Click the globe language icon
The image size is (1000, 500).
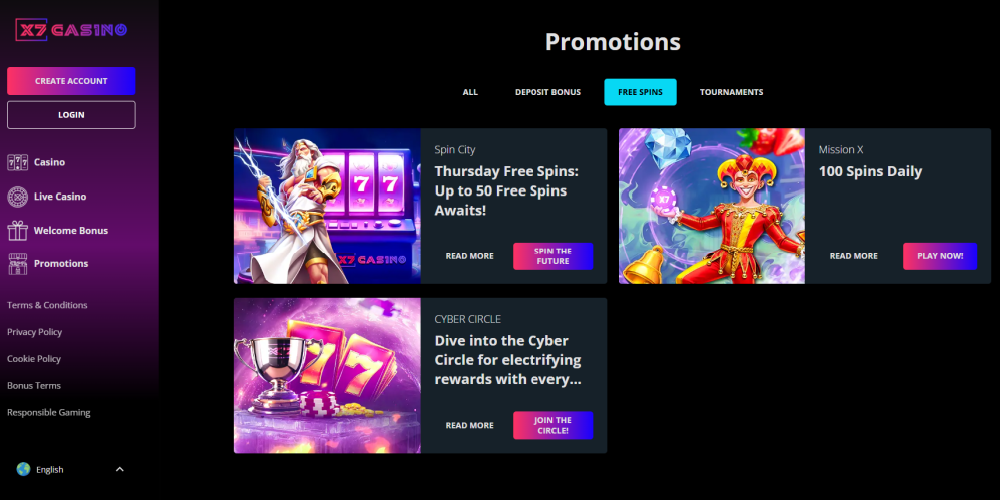point(24,469)
